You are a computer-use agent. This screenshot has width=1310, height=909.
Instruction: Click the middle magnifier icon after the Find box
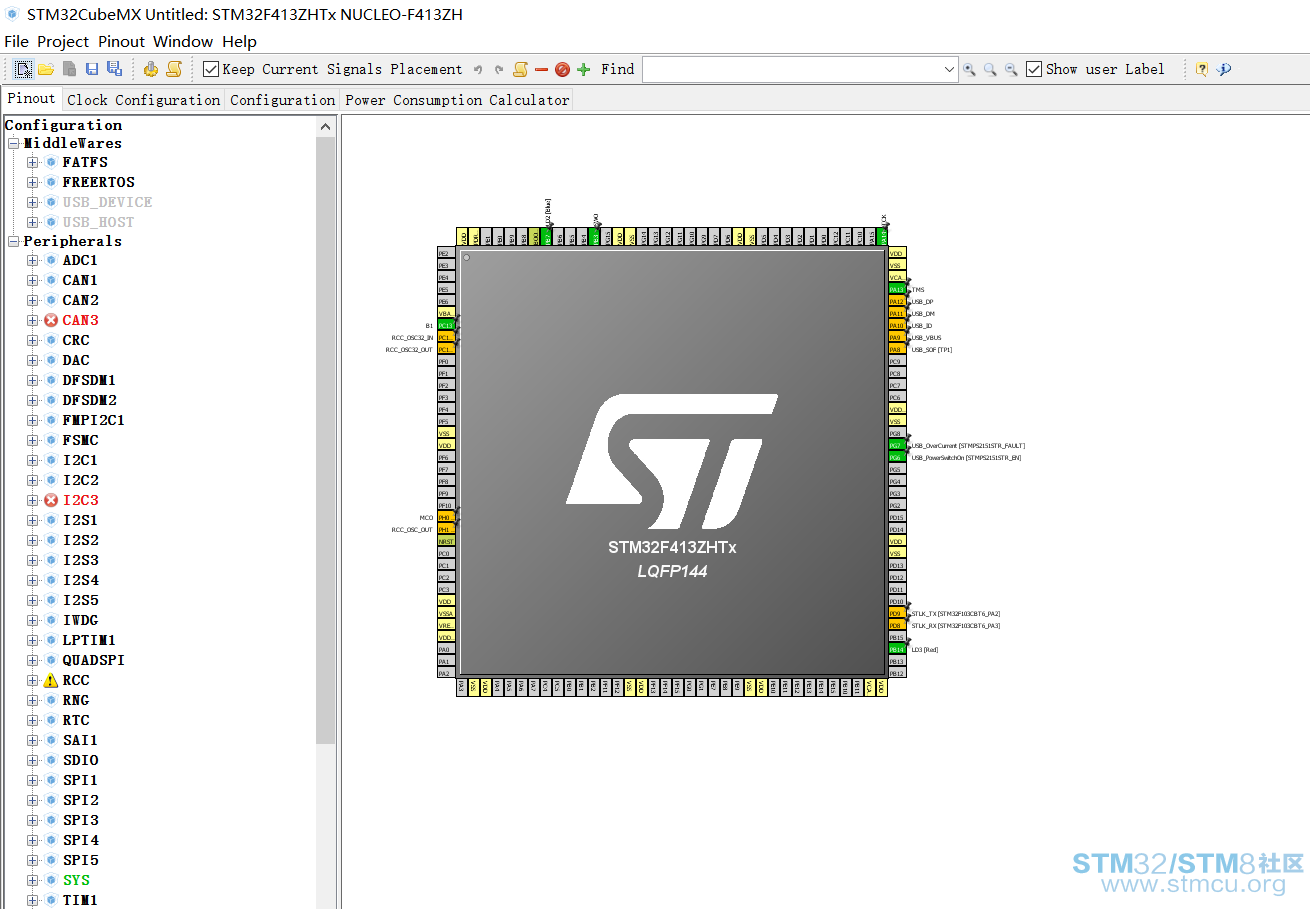click(990, 69)
